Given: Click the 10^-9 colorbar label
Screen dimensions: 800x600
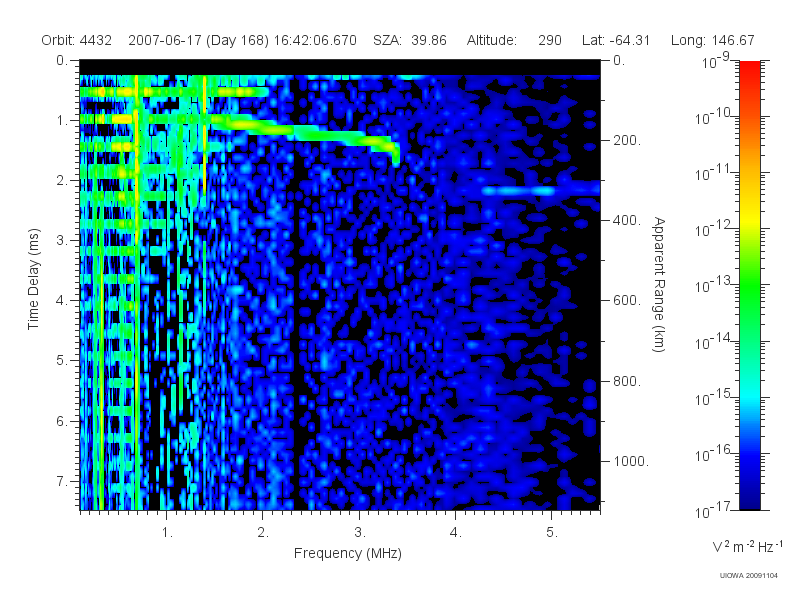Looking at the screenshot, I should pyautogui.click(x=716, y=62).
